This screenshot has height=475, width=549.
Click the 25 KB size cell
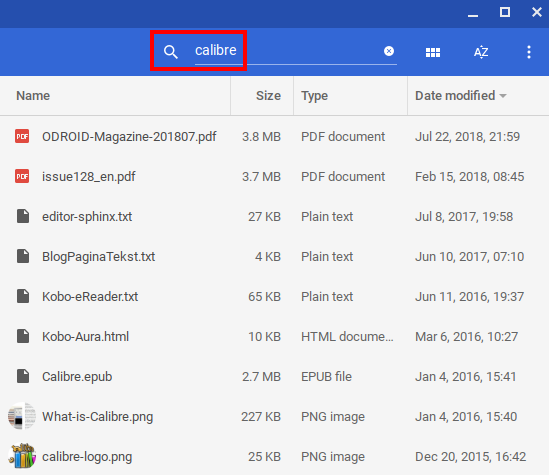[264, 456]
